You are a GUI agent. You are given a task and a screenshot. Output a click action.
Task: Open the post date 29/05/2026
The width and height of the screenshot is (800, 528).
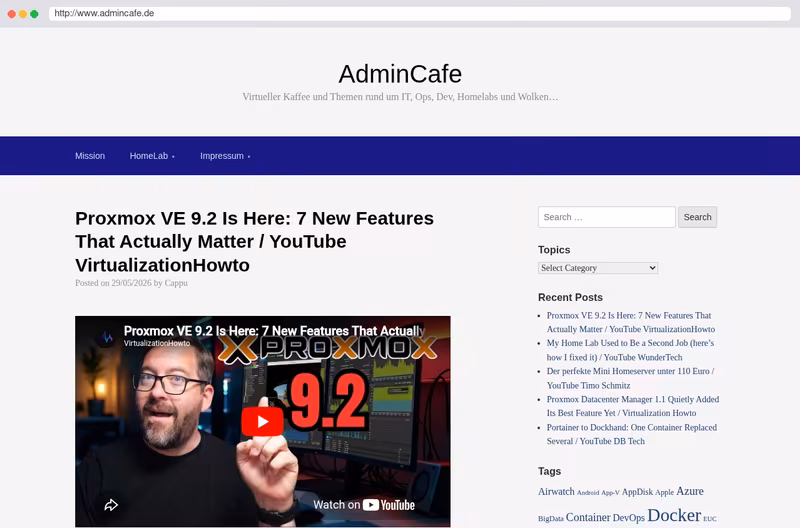coord(132,283)
